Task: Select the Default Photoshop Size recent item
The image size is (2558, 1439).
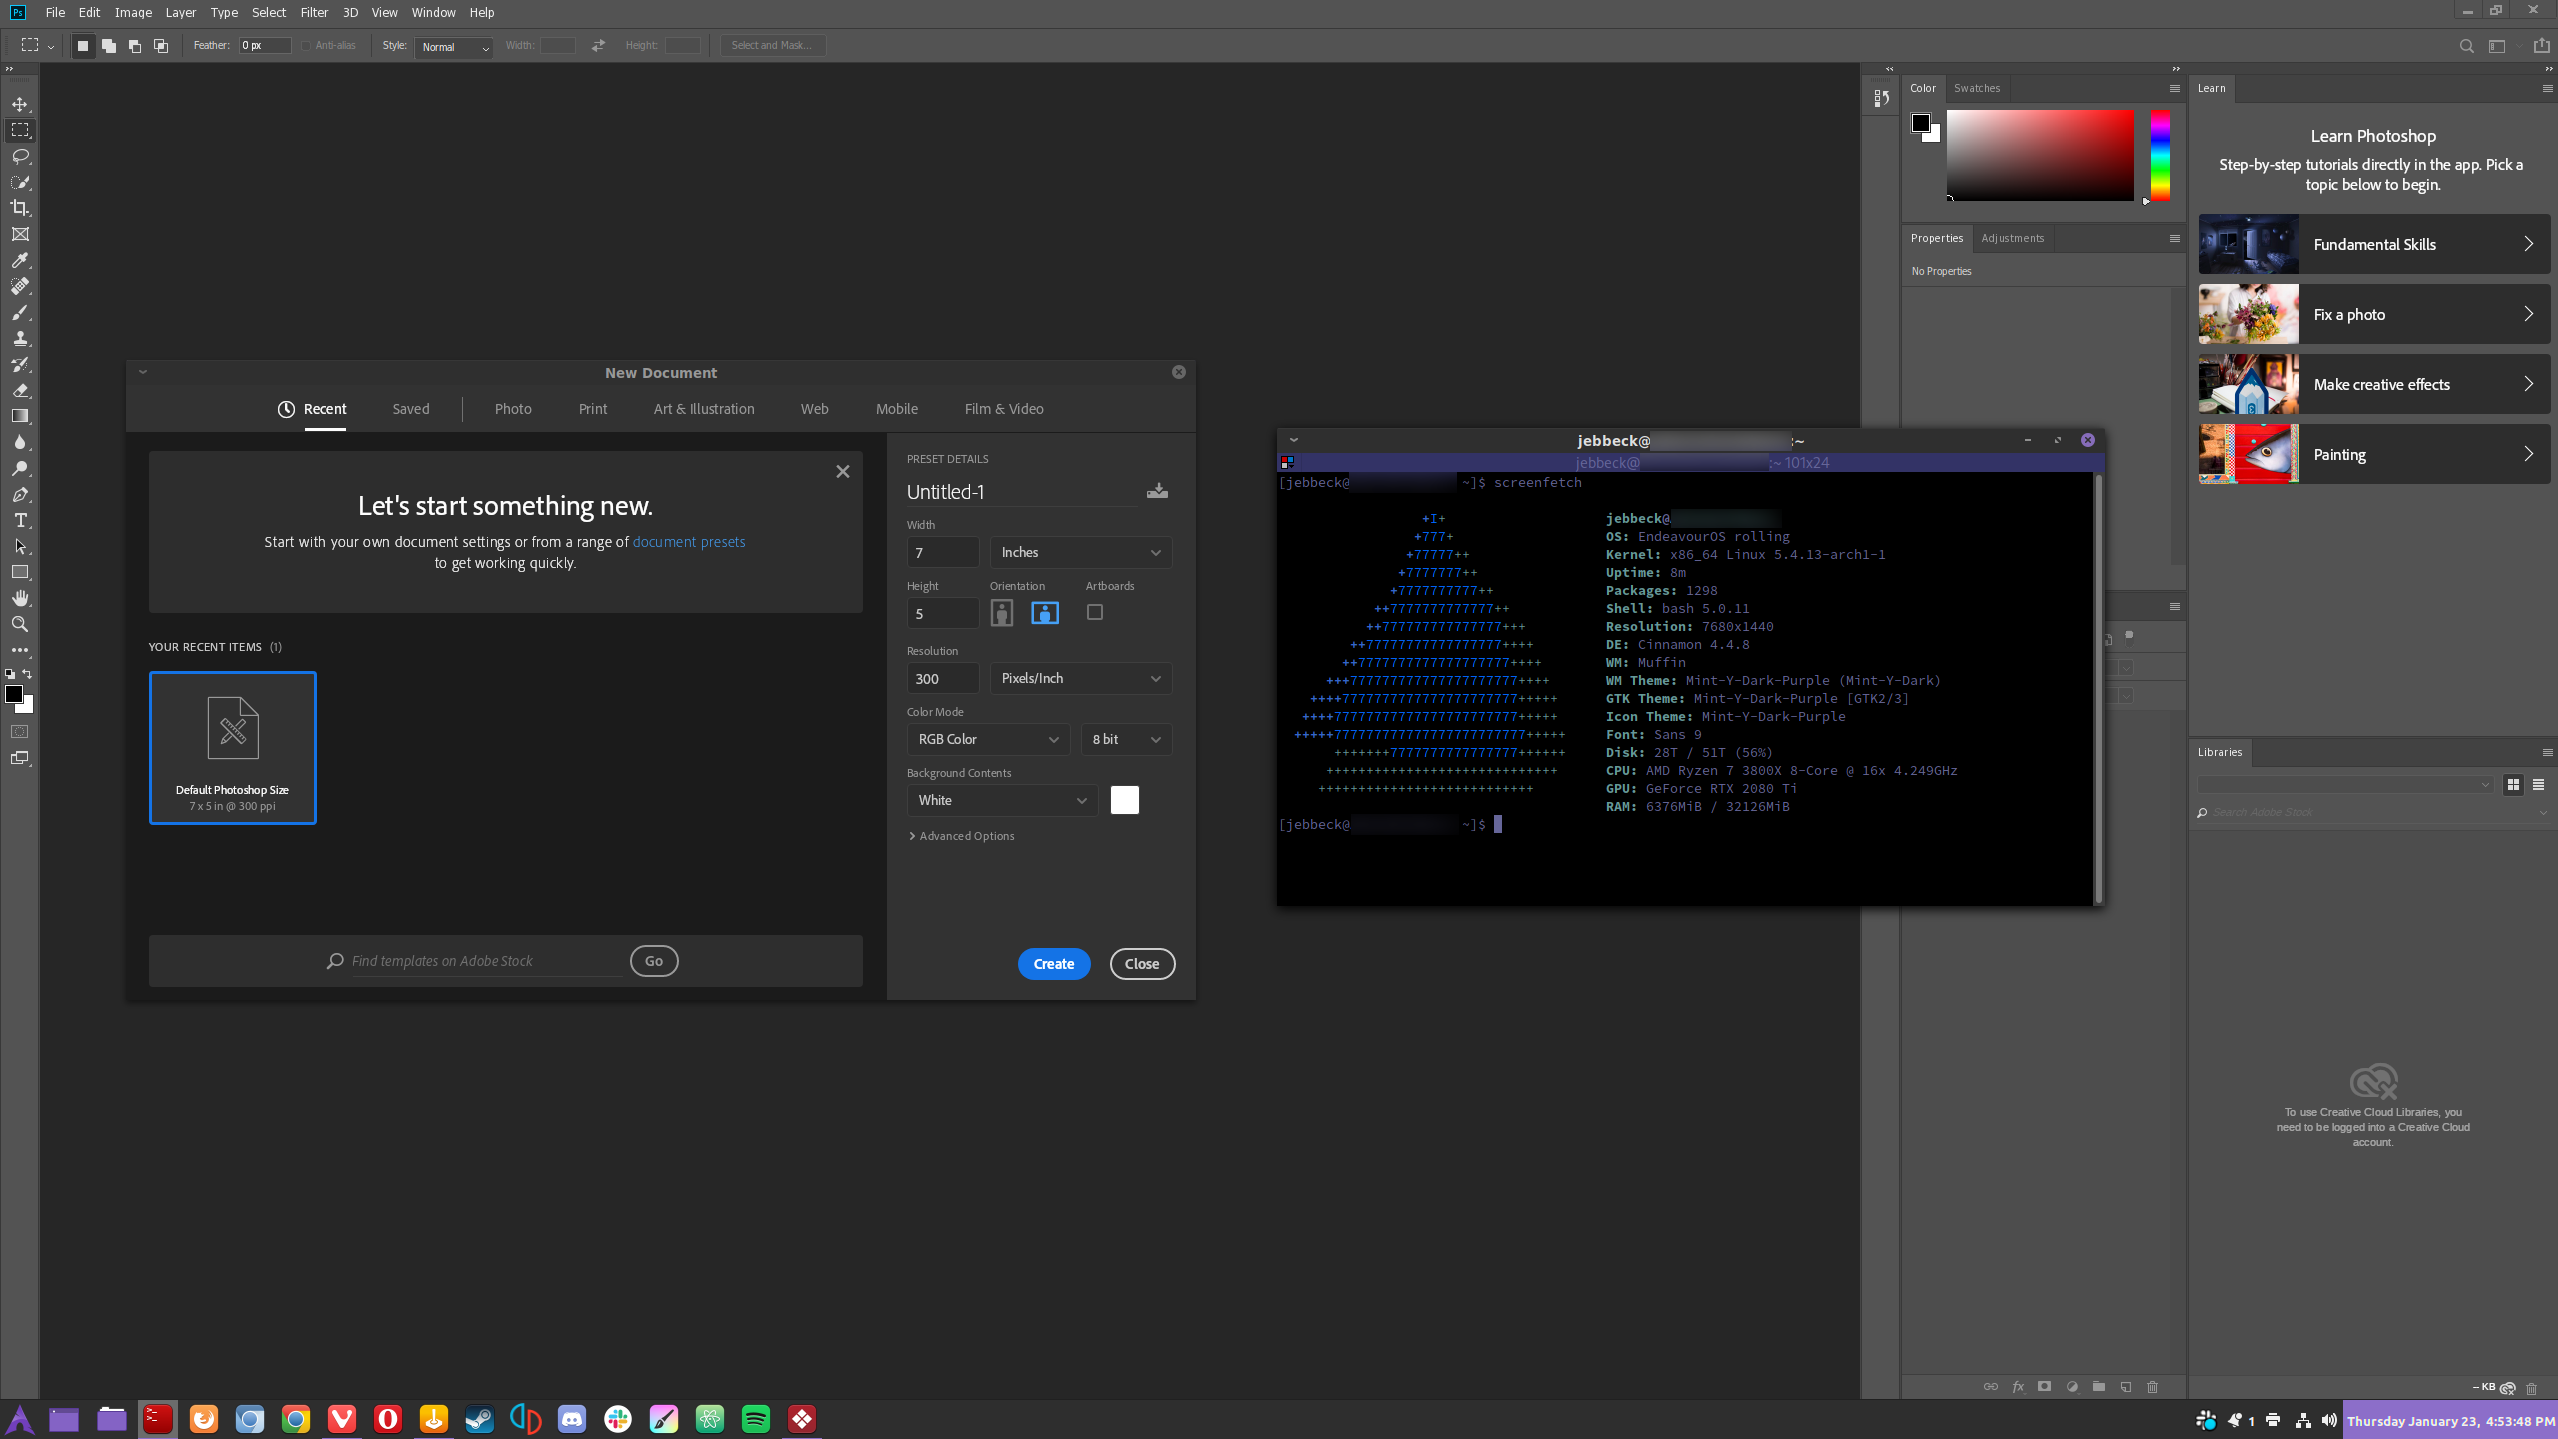Action: pyautogui.click(x=233, y=748)
